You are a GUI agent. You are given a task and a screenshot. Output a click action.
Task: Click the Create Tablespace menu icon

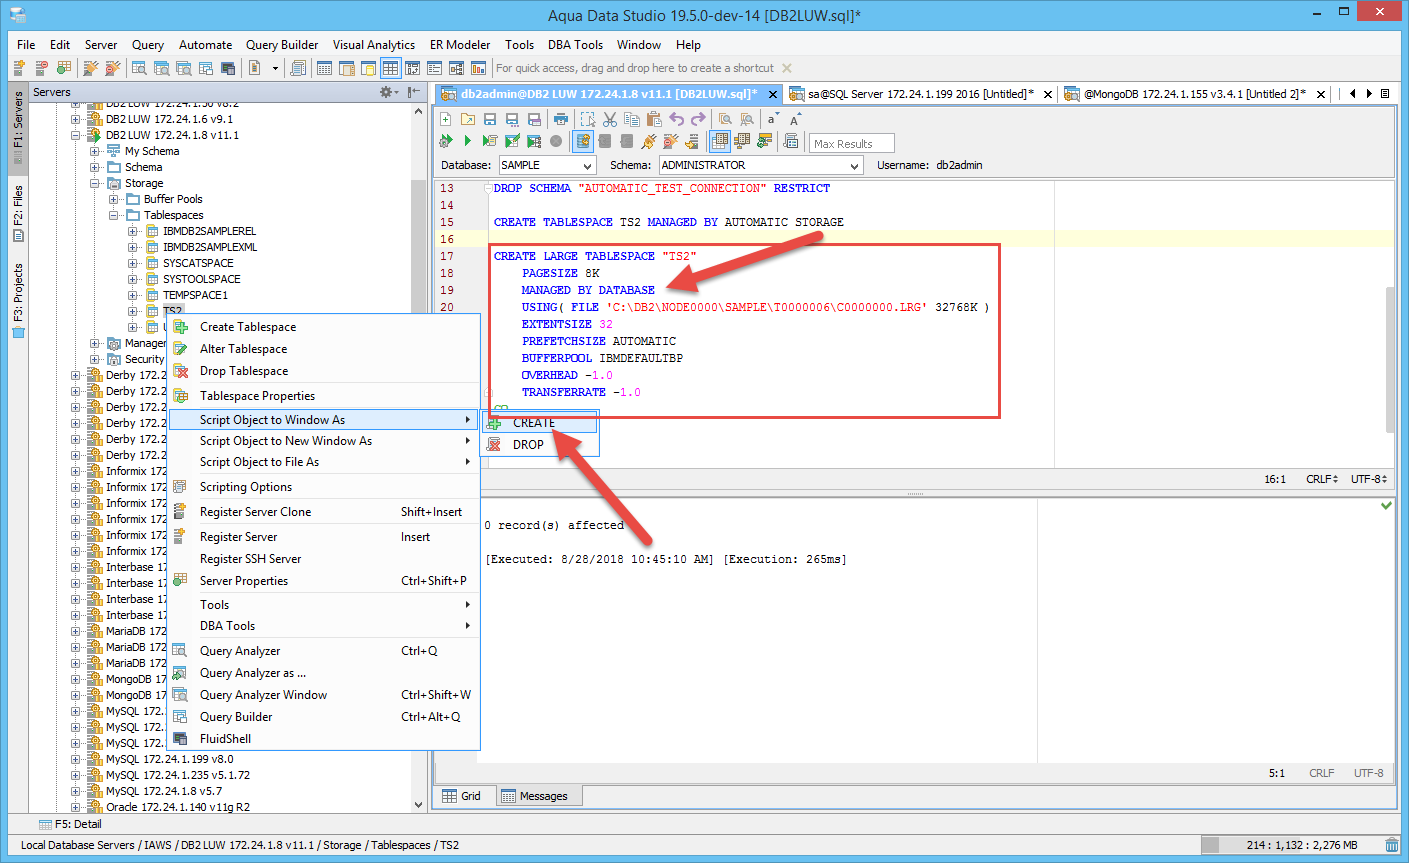[x=181, y=327]
